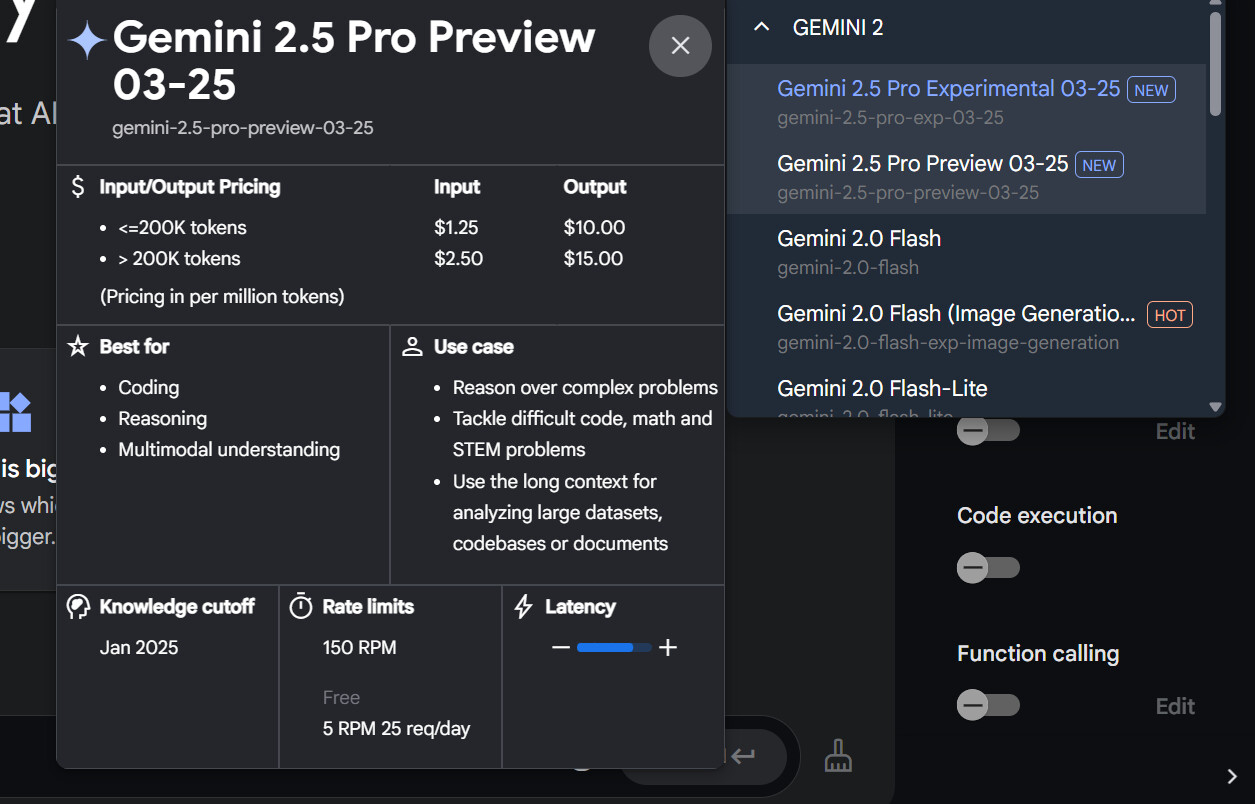Click the Rate limits stopwatch icon

click(301, 607)
